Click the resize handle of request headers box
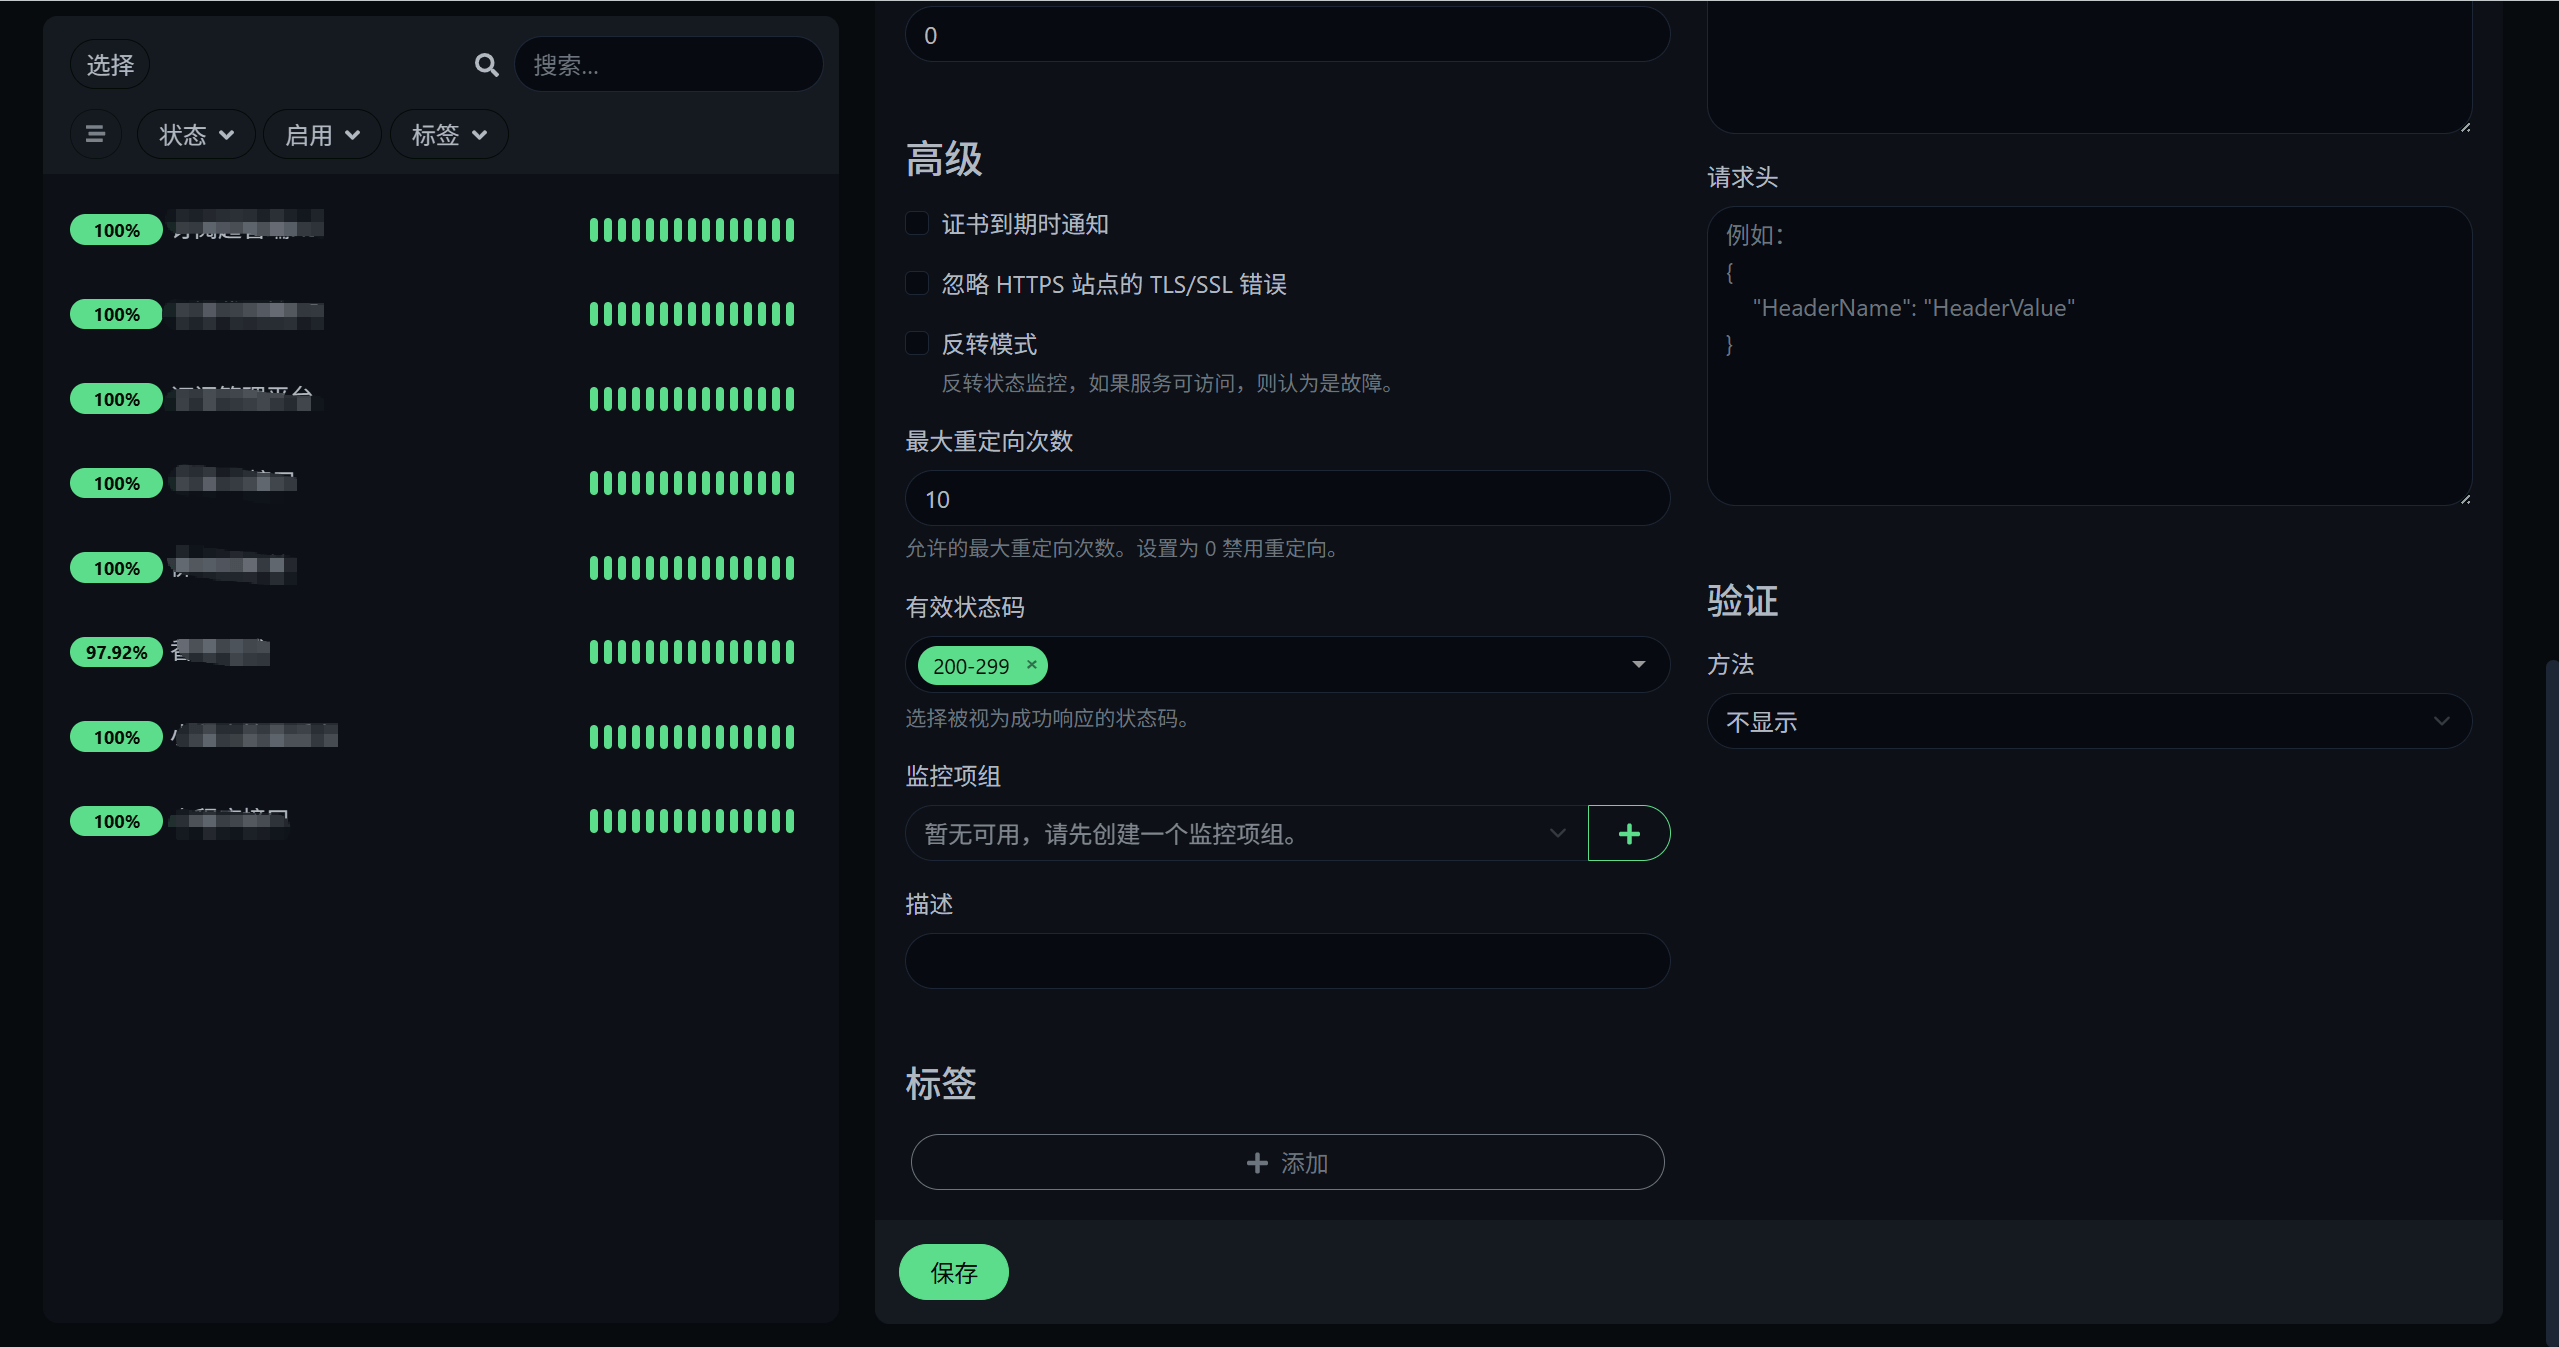Screen dimensions: 2559x1347 (x=2465, y=498)
